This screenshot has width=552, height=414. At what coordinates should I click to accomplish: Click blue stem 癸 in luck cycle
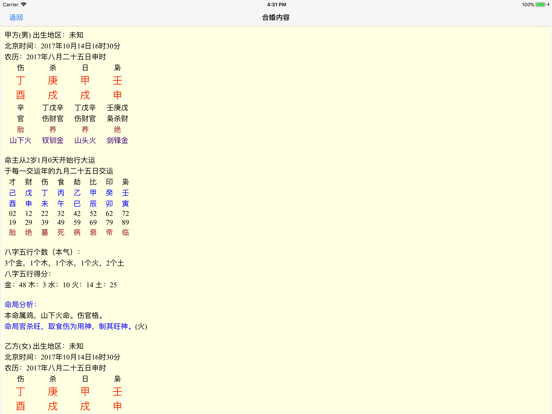[109, 193]
